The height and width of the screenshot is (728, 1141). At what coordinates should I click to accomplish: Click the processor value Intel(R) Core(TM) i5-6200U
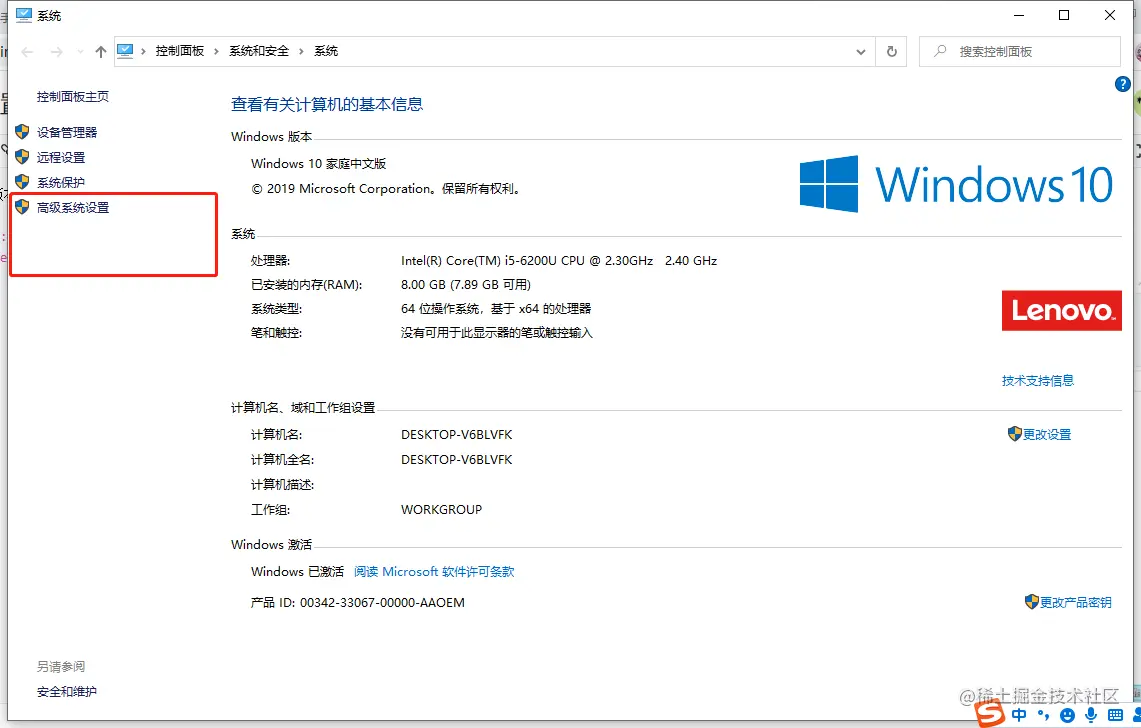pos(559,261)
